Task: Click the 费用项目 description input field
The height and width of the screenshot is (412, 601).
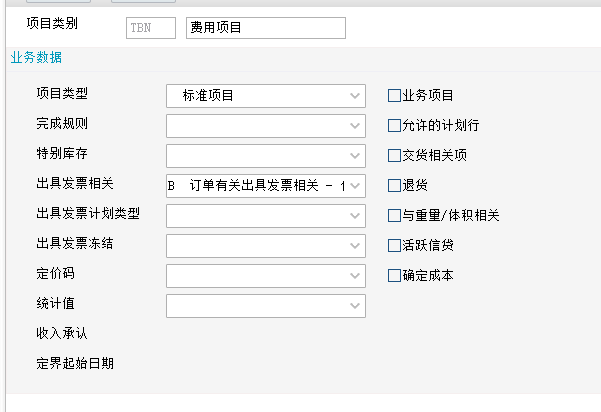Action: [x=266, y=28]
